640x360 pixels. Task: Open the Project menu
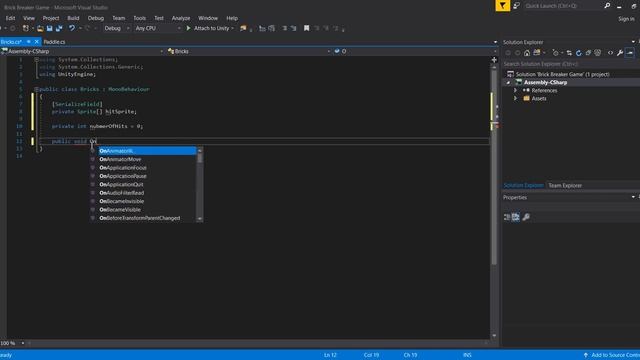[x=51, y=18]
